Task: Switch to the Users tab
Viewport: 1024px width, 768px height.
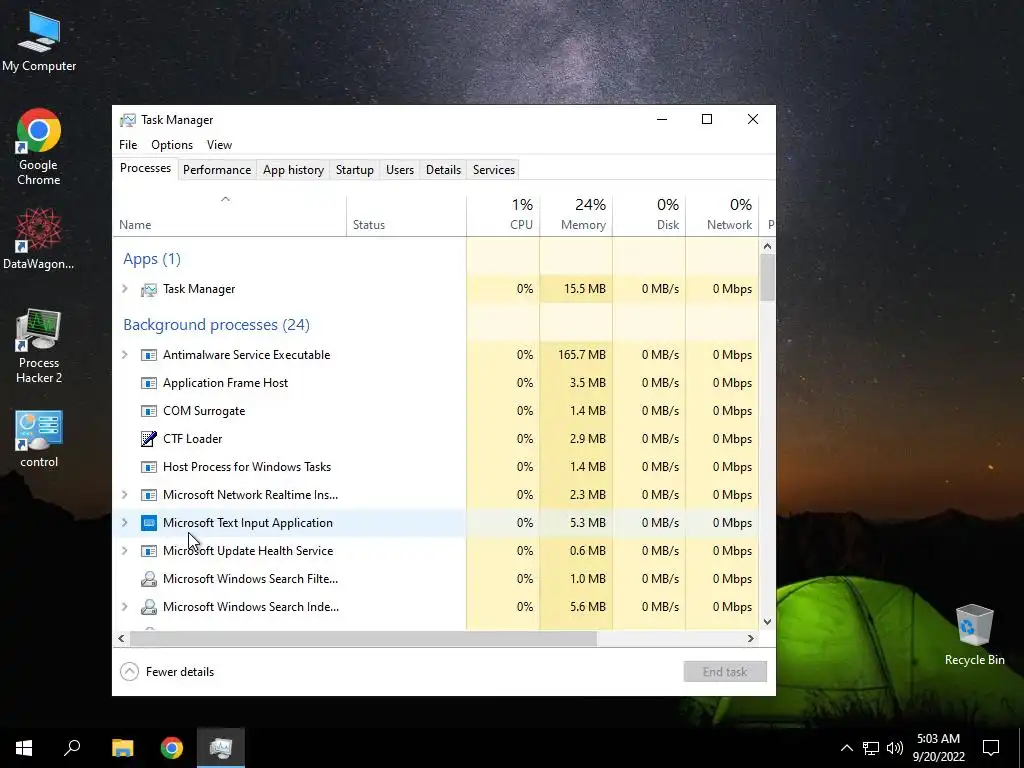Action: 400,170
